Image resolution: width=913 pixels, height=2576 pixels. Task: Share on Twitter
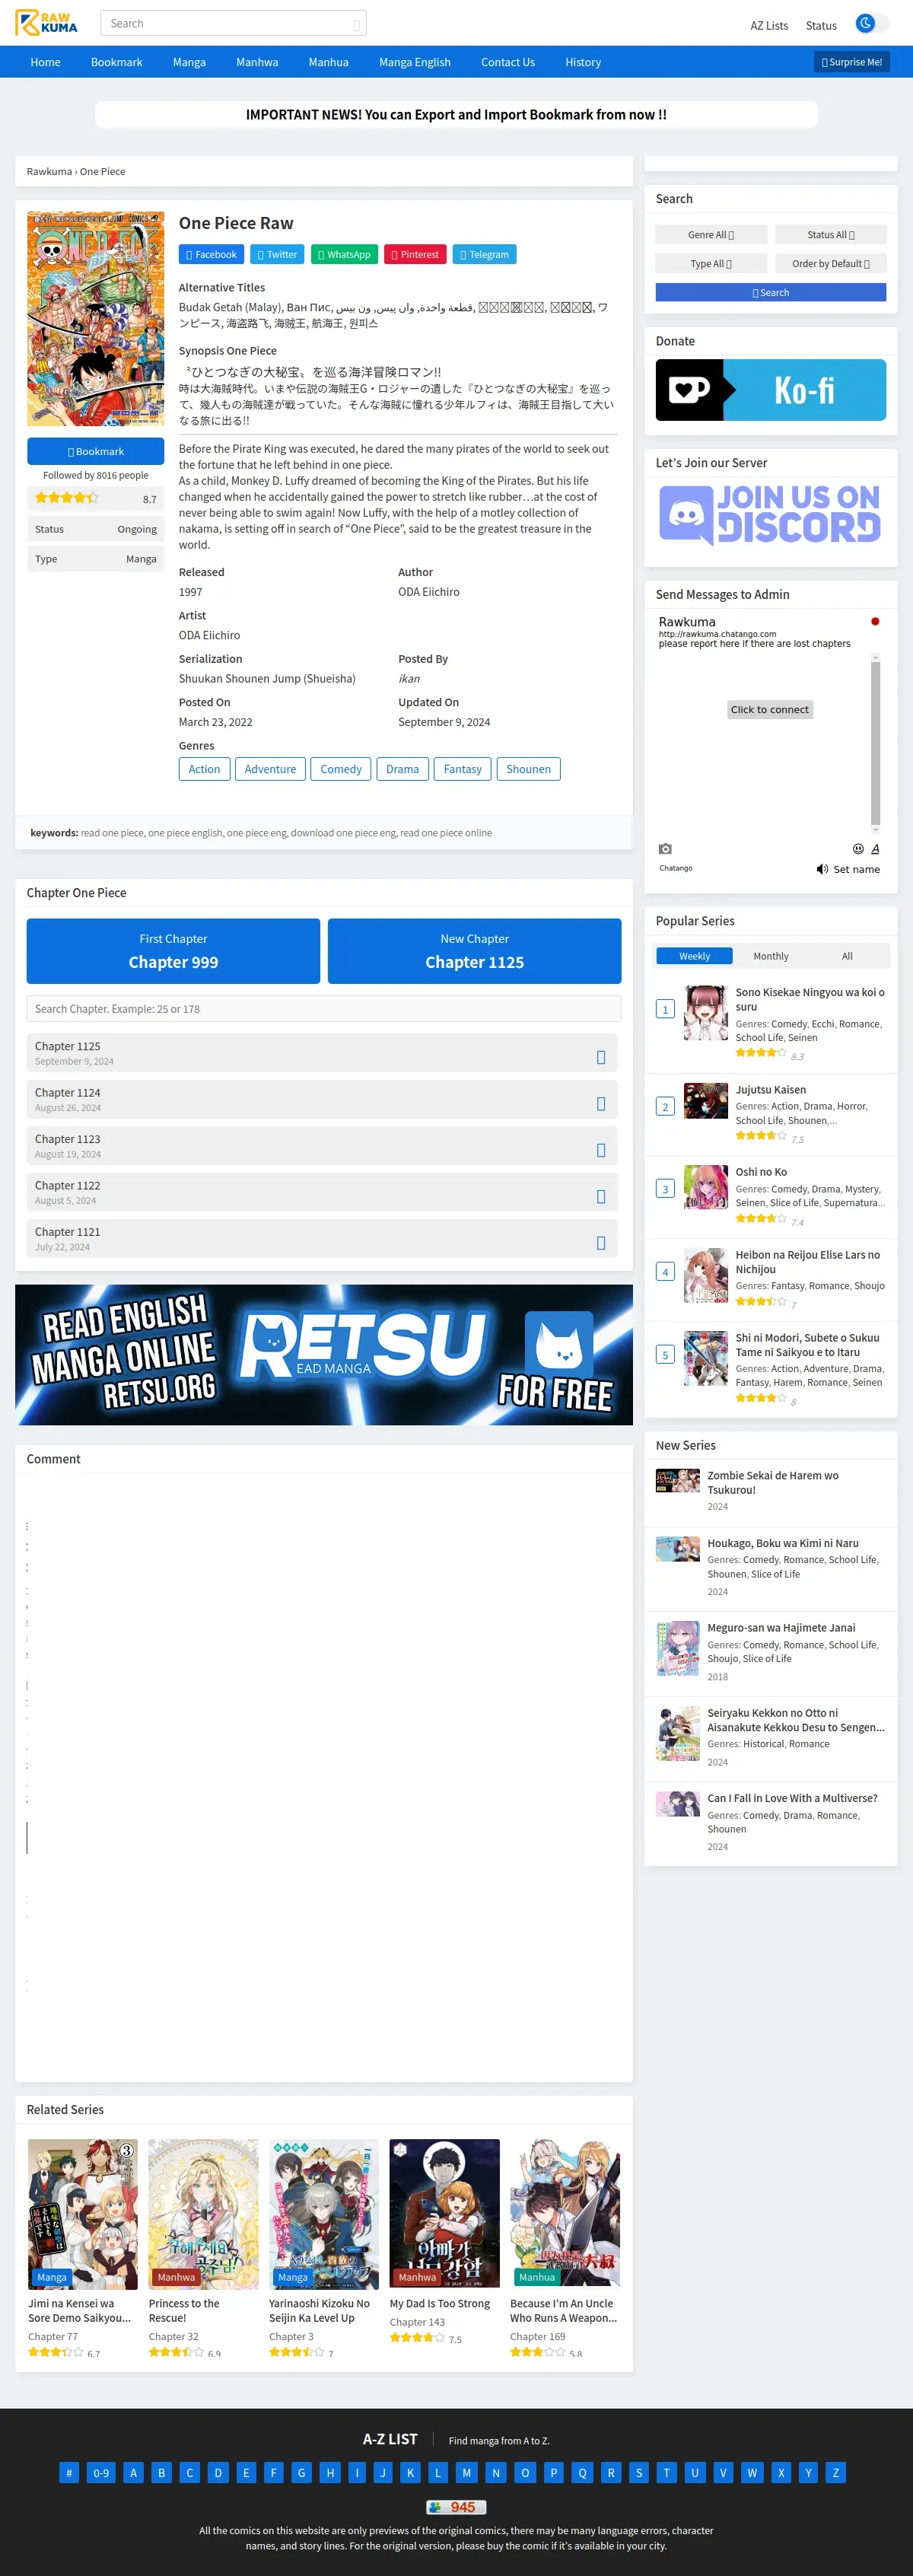click(278, 254)
